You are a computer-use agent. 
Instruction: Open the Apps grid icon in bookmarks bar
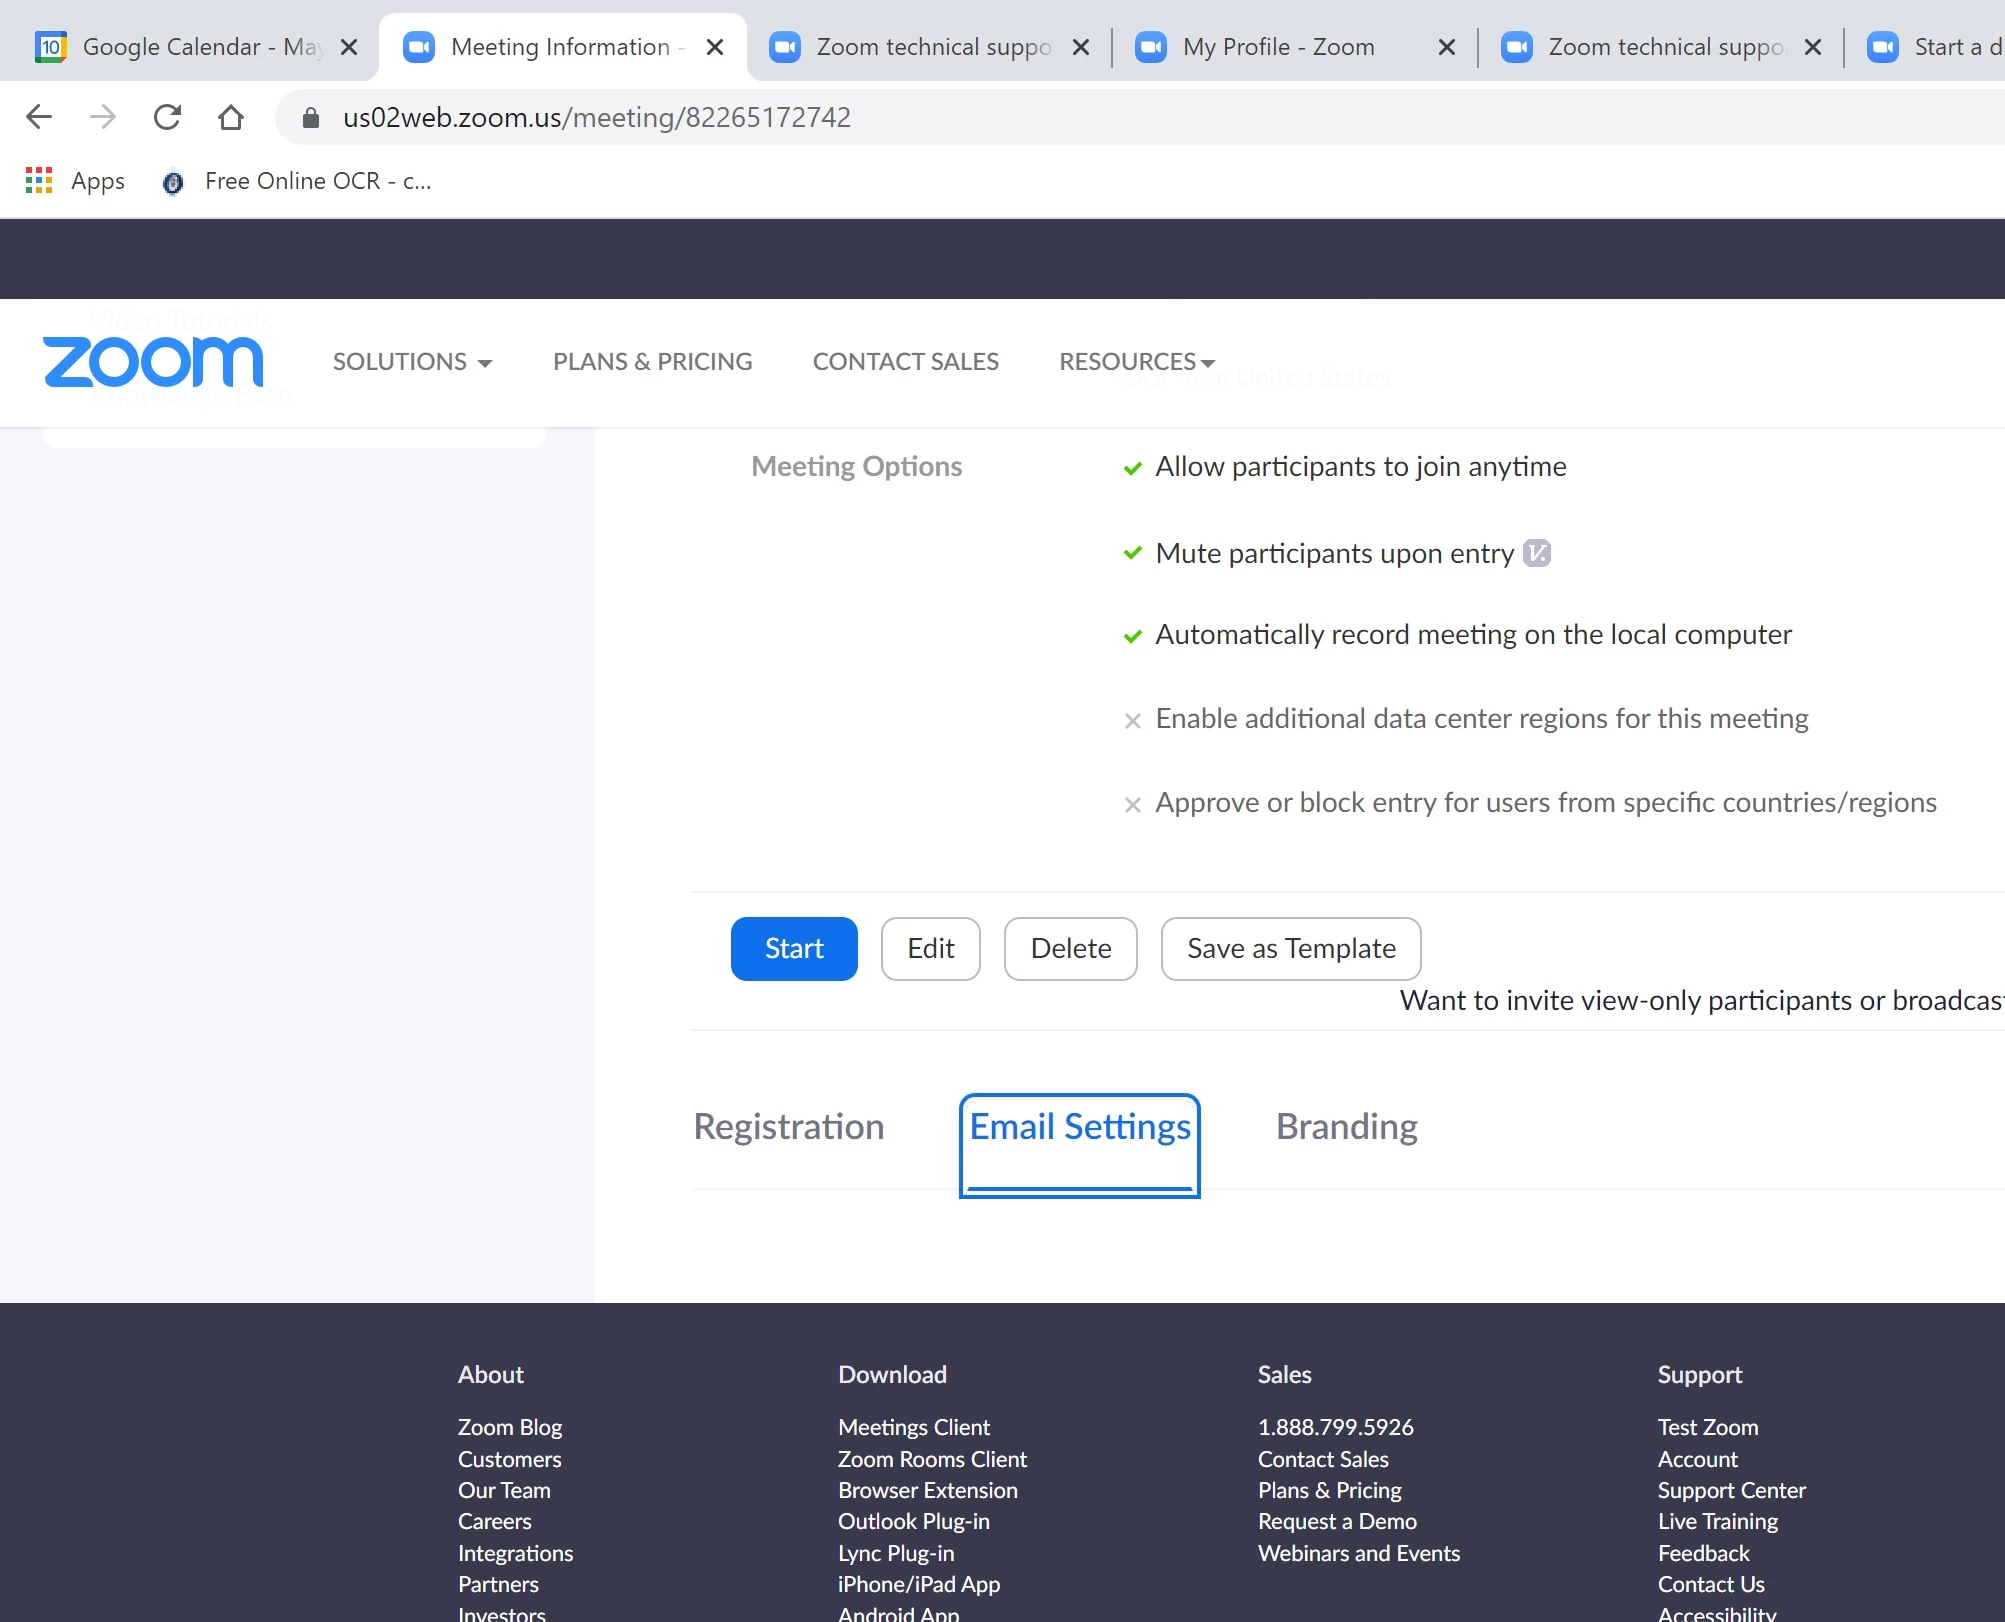(38, 181)
